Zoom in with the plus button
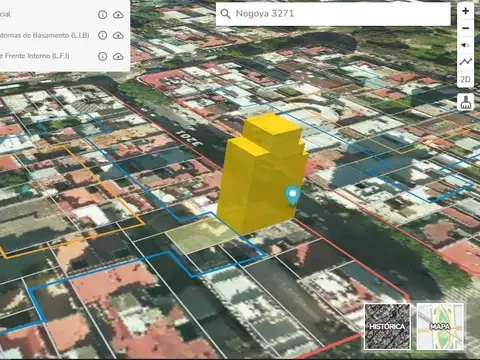Image resolution: width=480 pixels, height=360 pixels. pos(466,11)
